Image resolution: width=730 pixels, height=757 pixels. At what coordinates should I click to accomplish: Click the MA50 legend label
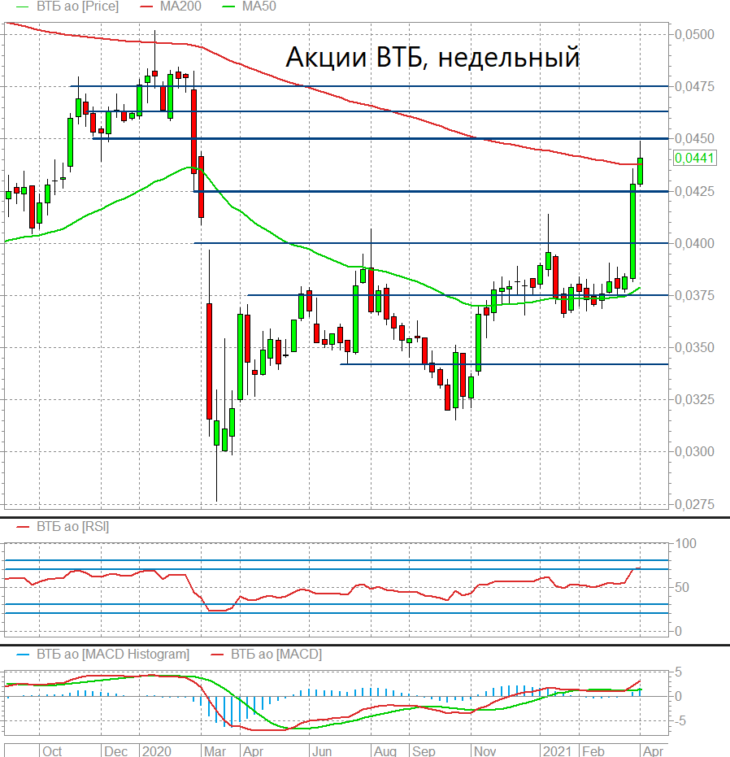coord(259,6)
